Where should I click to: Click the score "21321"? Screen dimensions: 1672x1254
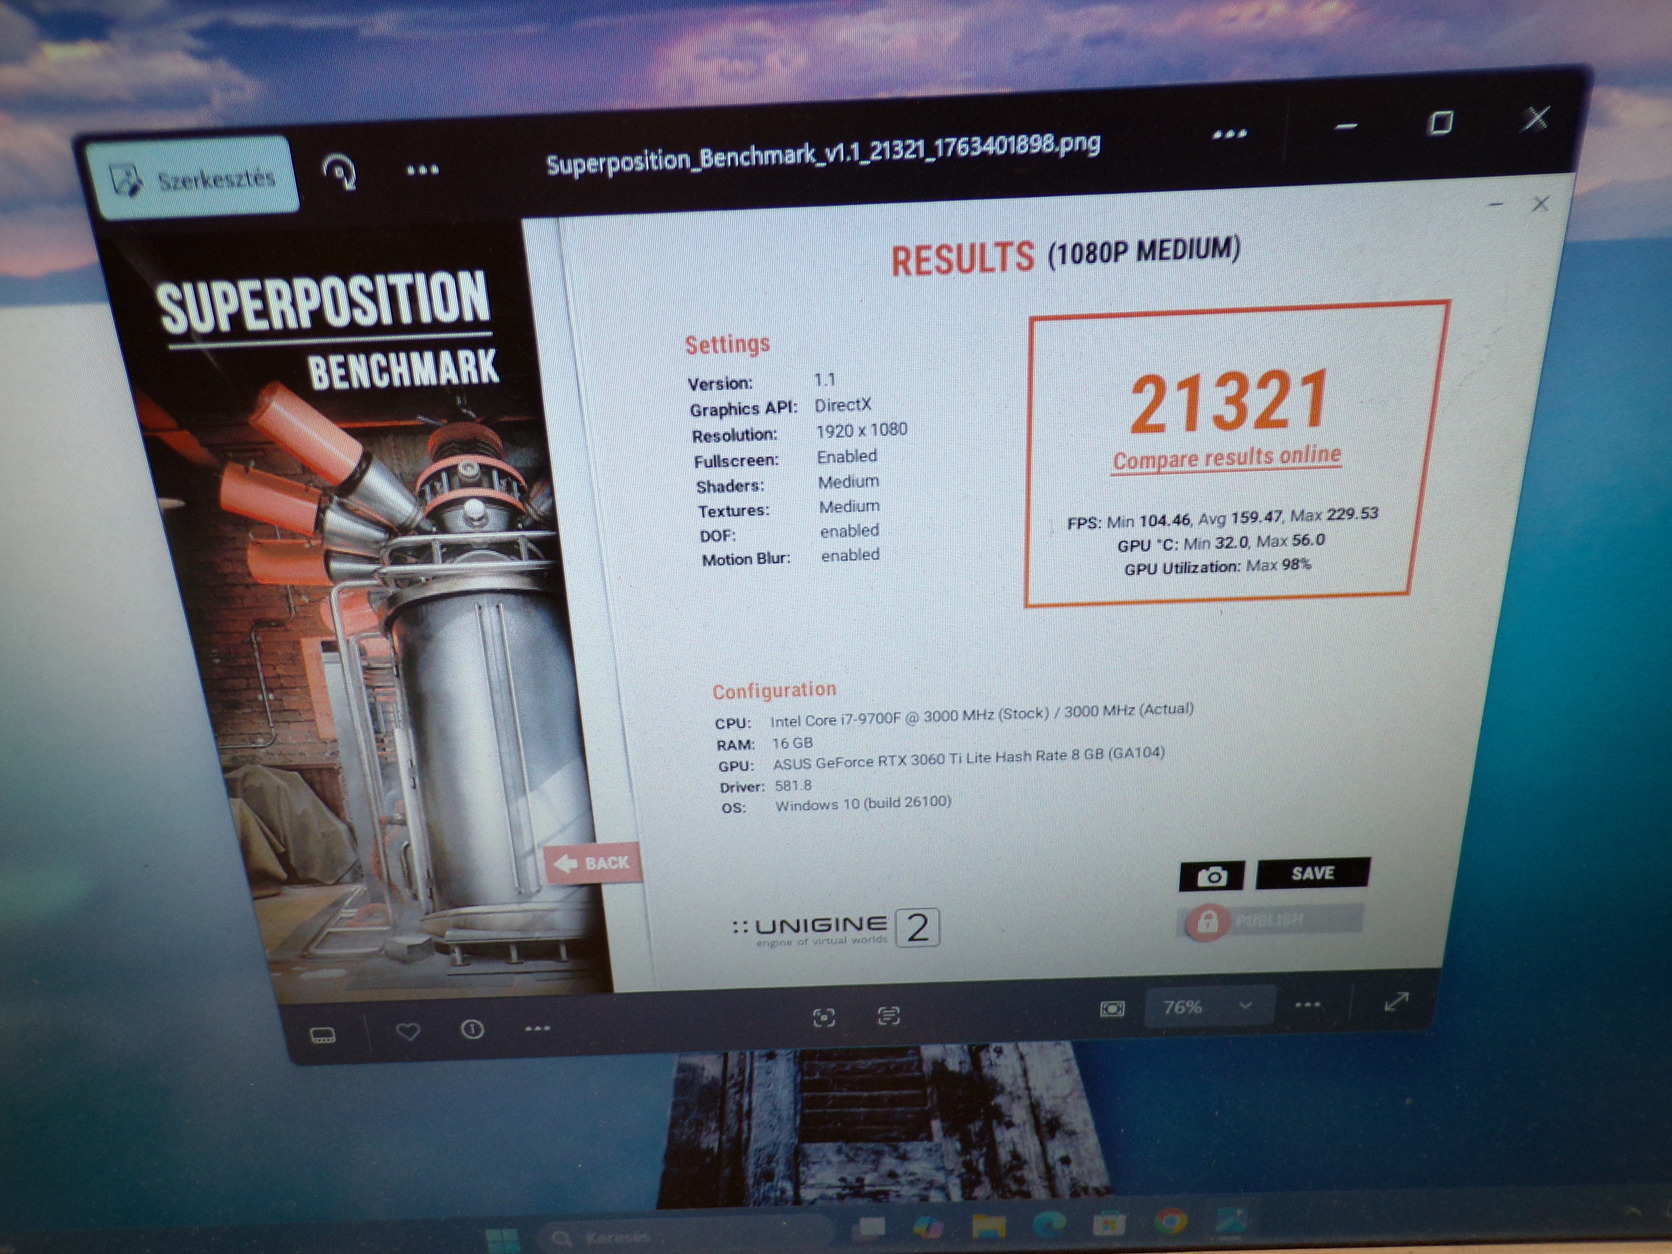(x=1229, y=402)
